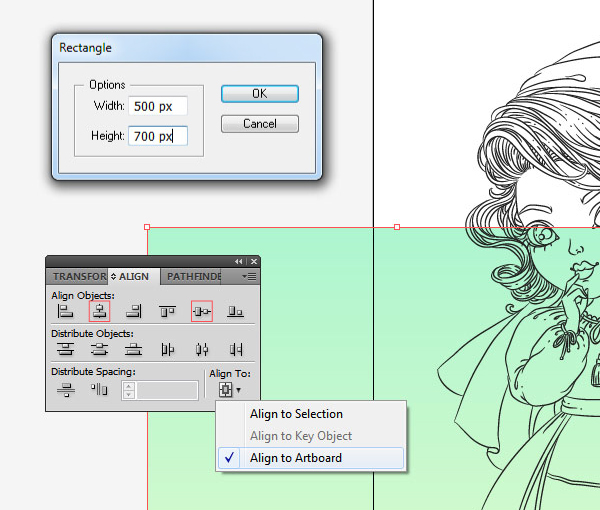600x510 pixels.
Task: Collapse the Align panel with double arrows
Action: tap(239, 261)
